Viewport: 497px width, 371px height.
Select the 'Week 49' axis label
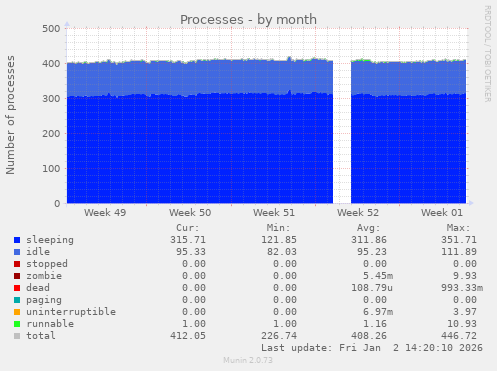105,213
